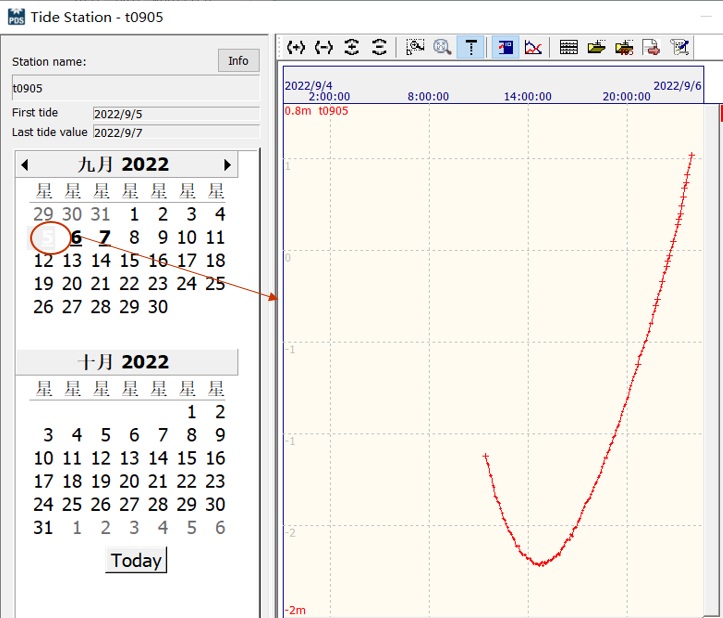The image size is (723, 618).
Task: Select September 12 in the calendar
Action: 43,261
